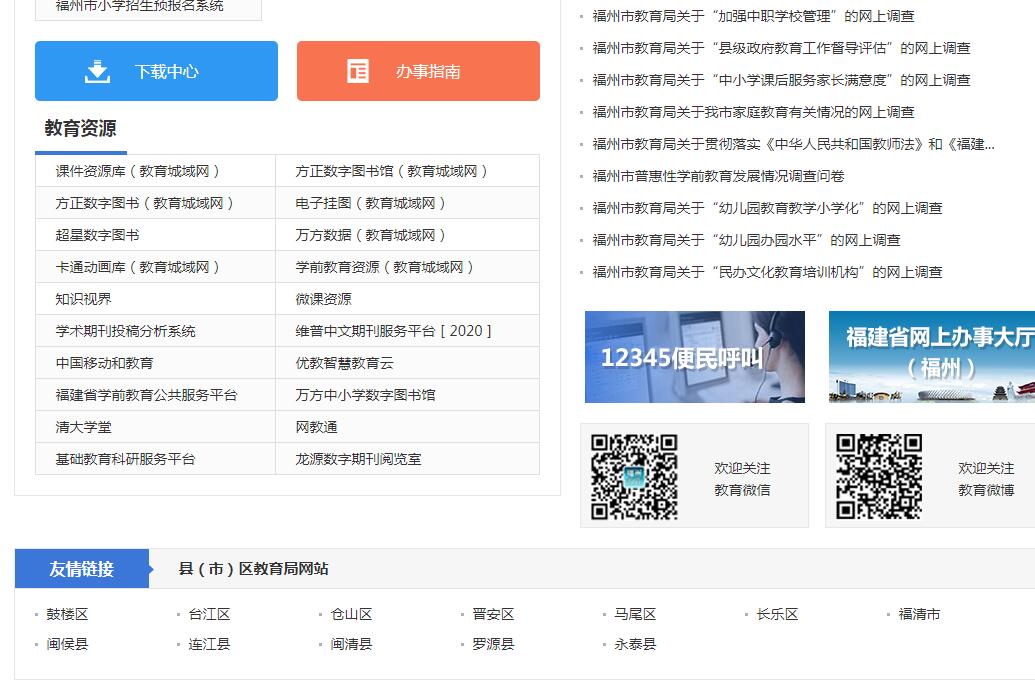1035x681 pixels.
Task: Open survey on 民办文化教育培训机构
Action: pos(767,272)
